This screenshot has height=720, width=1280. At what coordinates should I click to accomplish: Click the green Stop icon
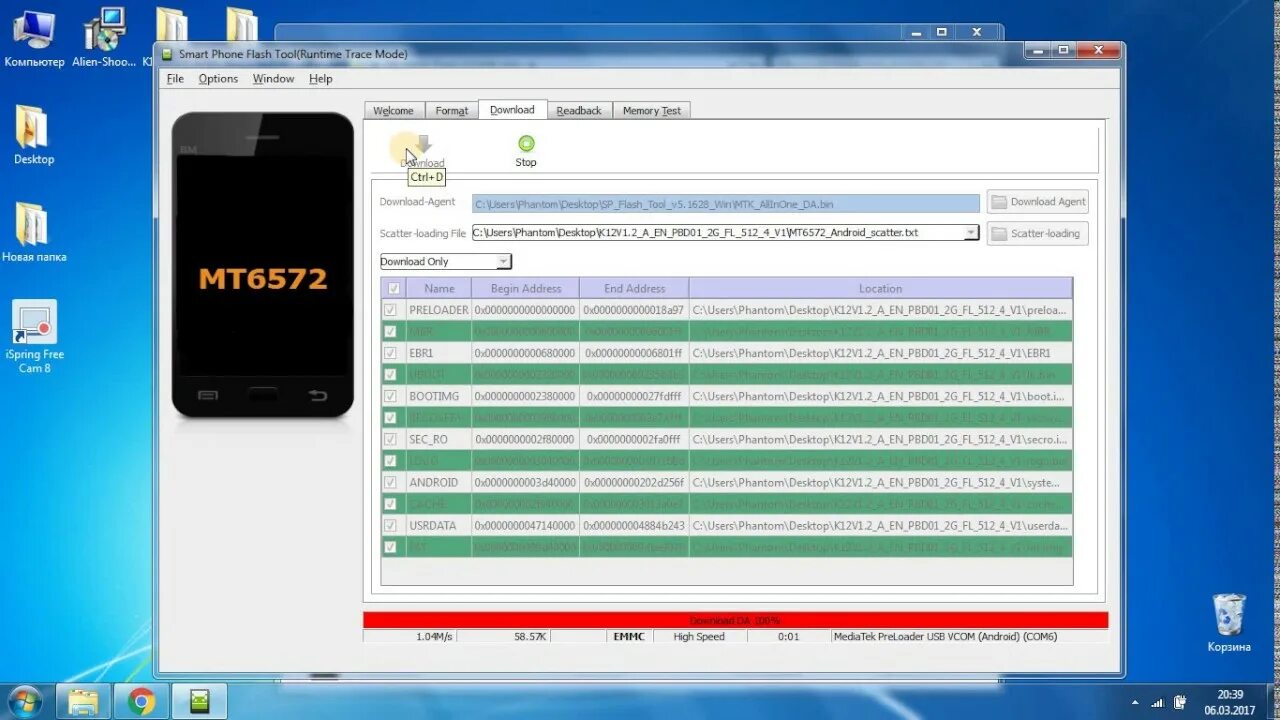526,143
